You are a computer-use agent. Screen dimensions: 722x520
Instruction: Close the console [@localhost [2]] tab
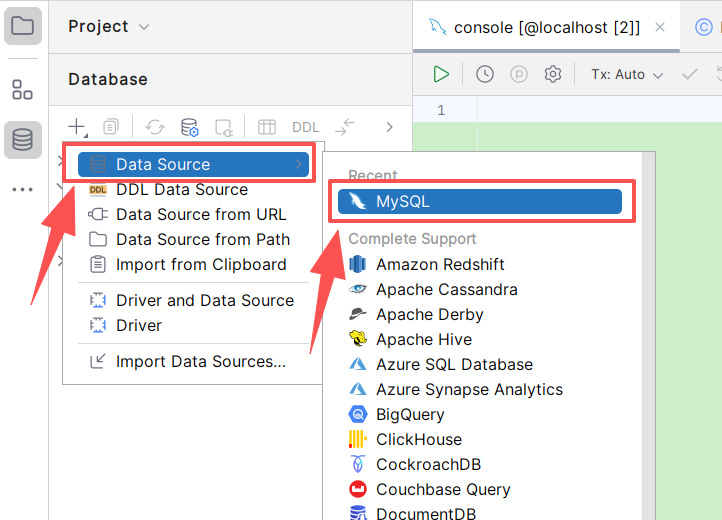[x=660, y=28]
